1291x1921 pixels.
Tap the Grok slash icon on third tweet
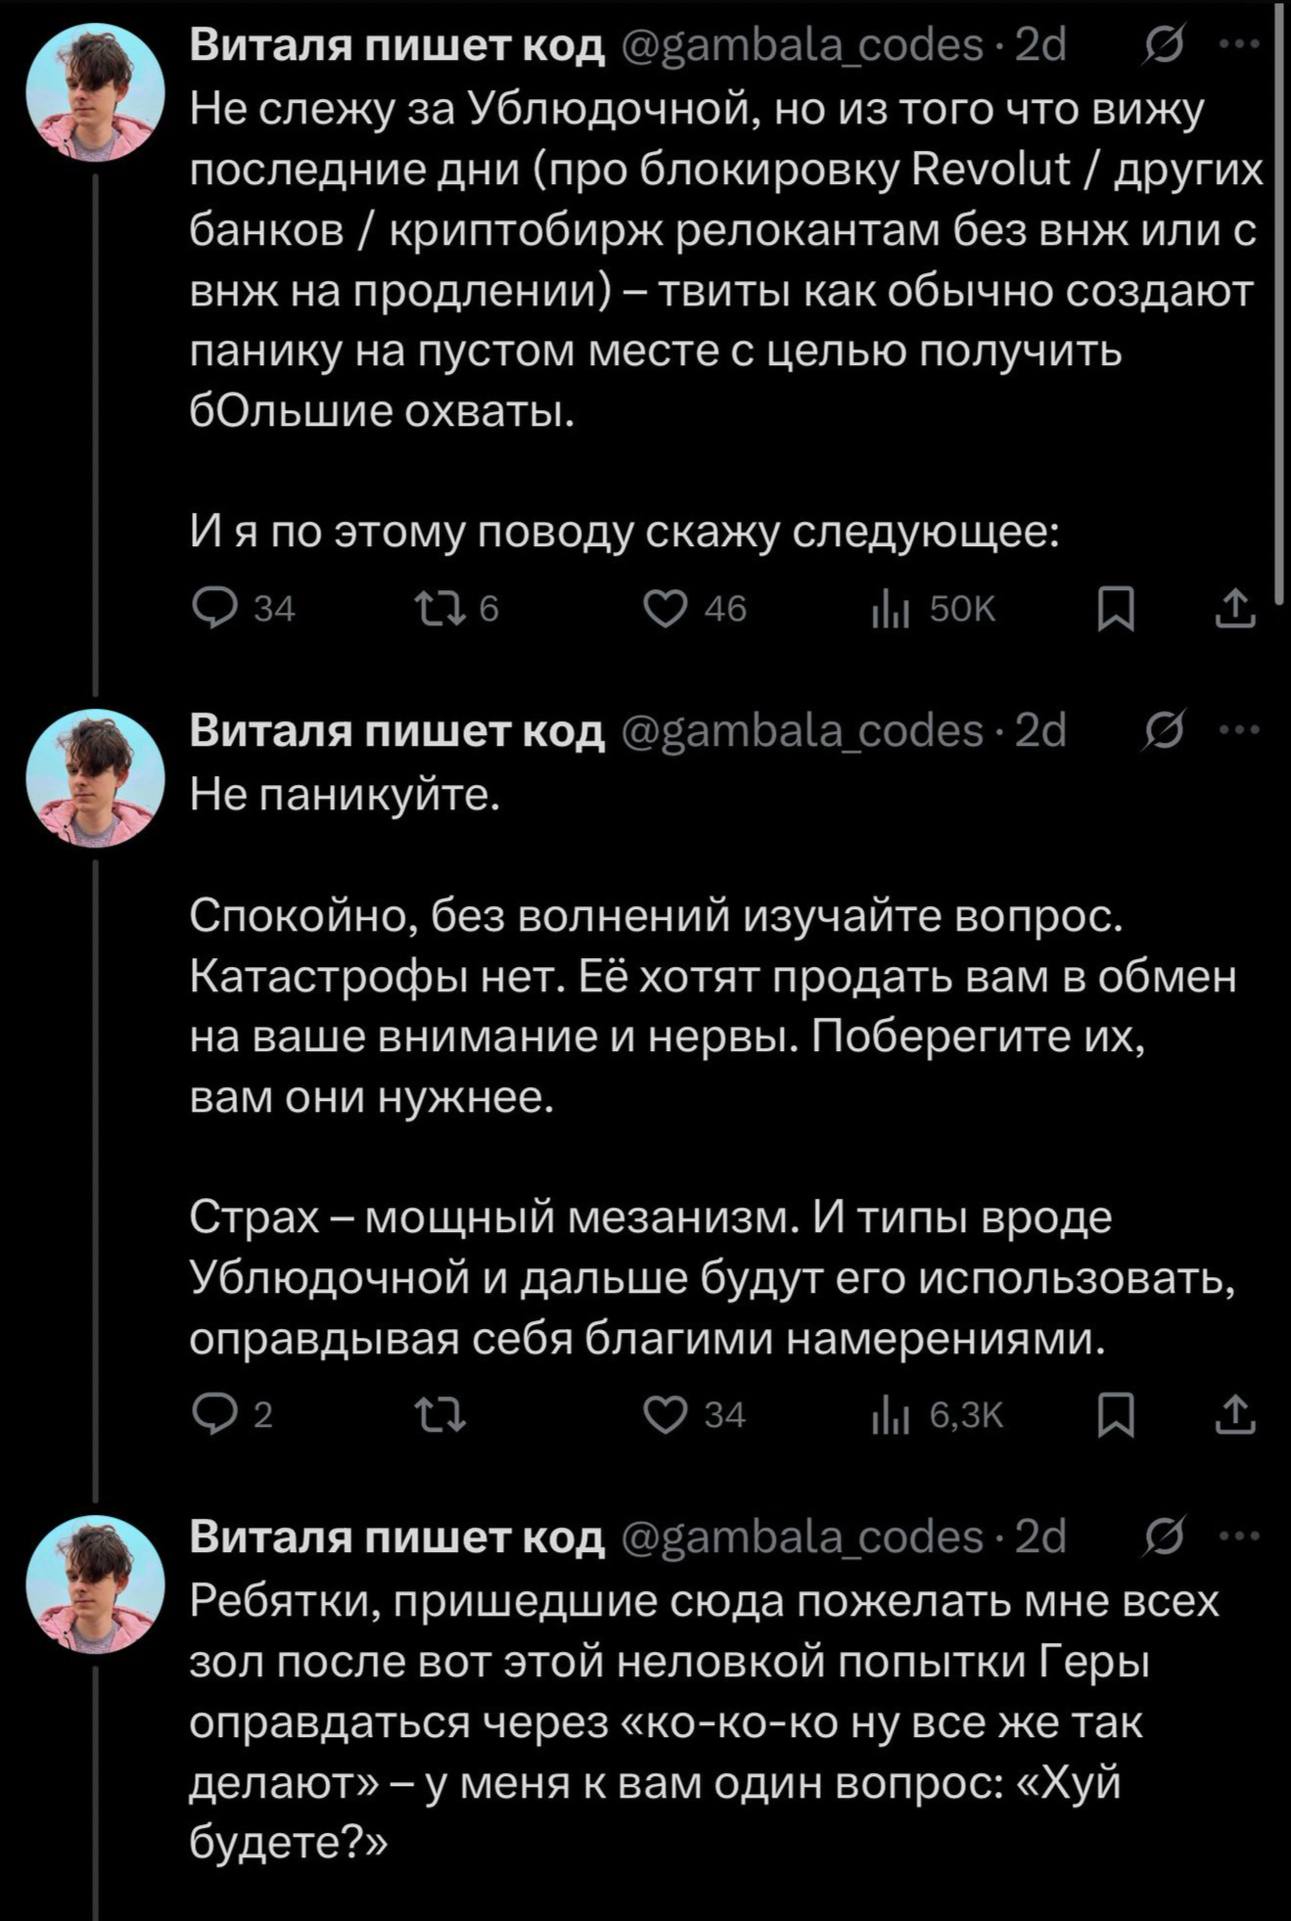(x=1165, y=1536)
